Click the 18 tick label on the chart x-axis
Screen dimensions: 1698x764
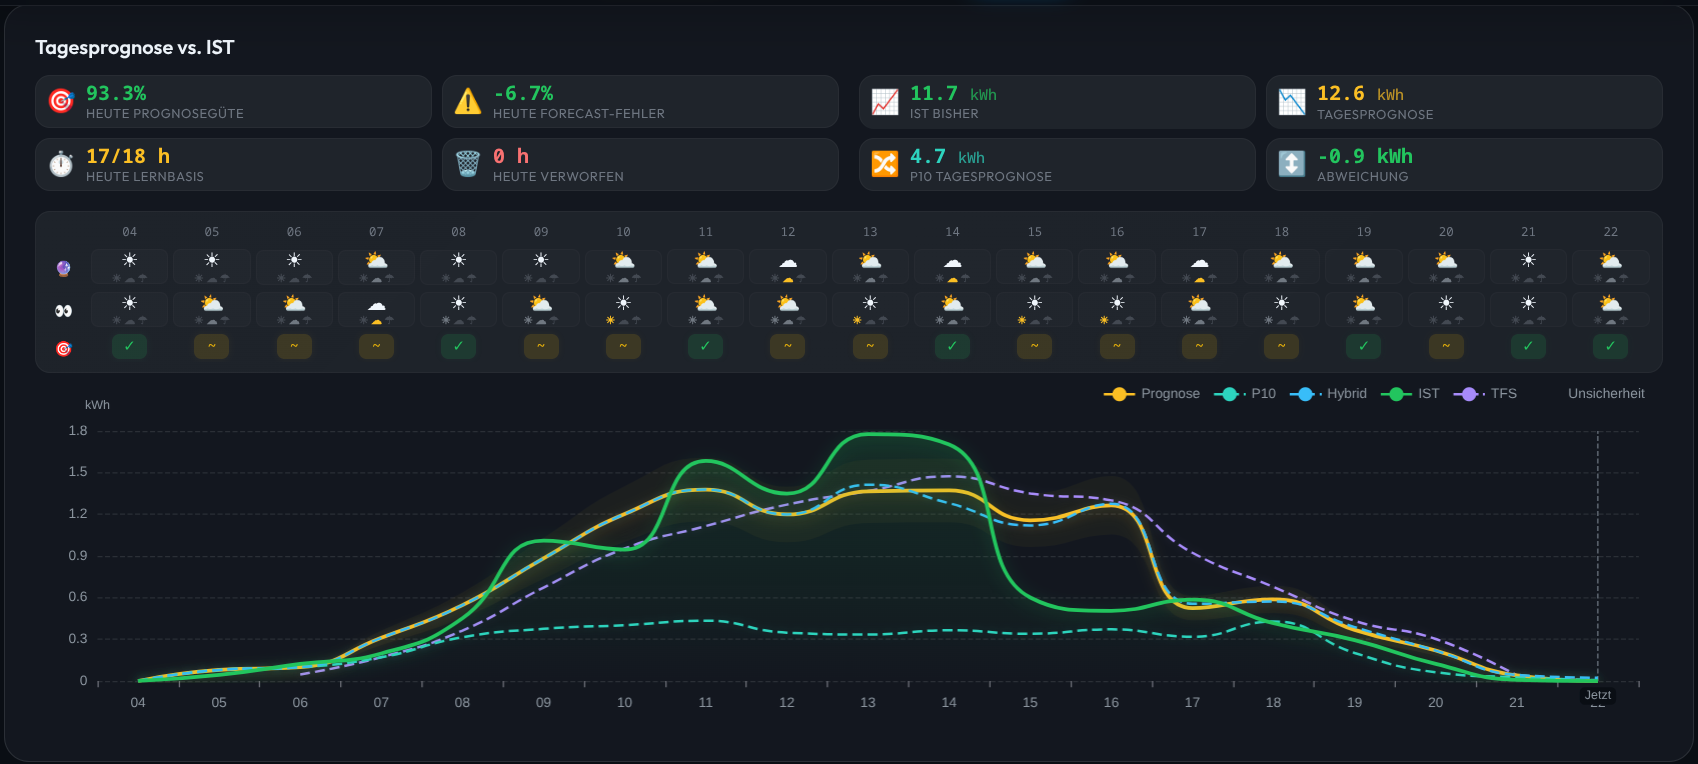click(x=1273, y=703)
